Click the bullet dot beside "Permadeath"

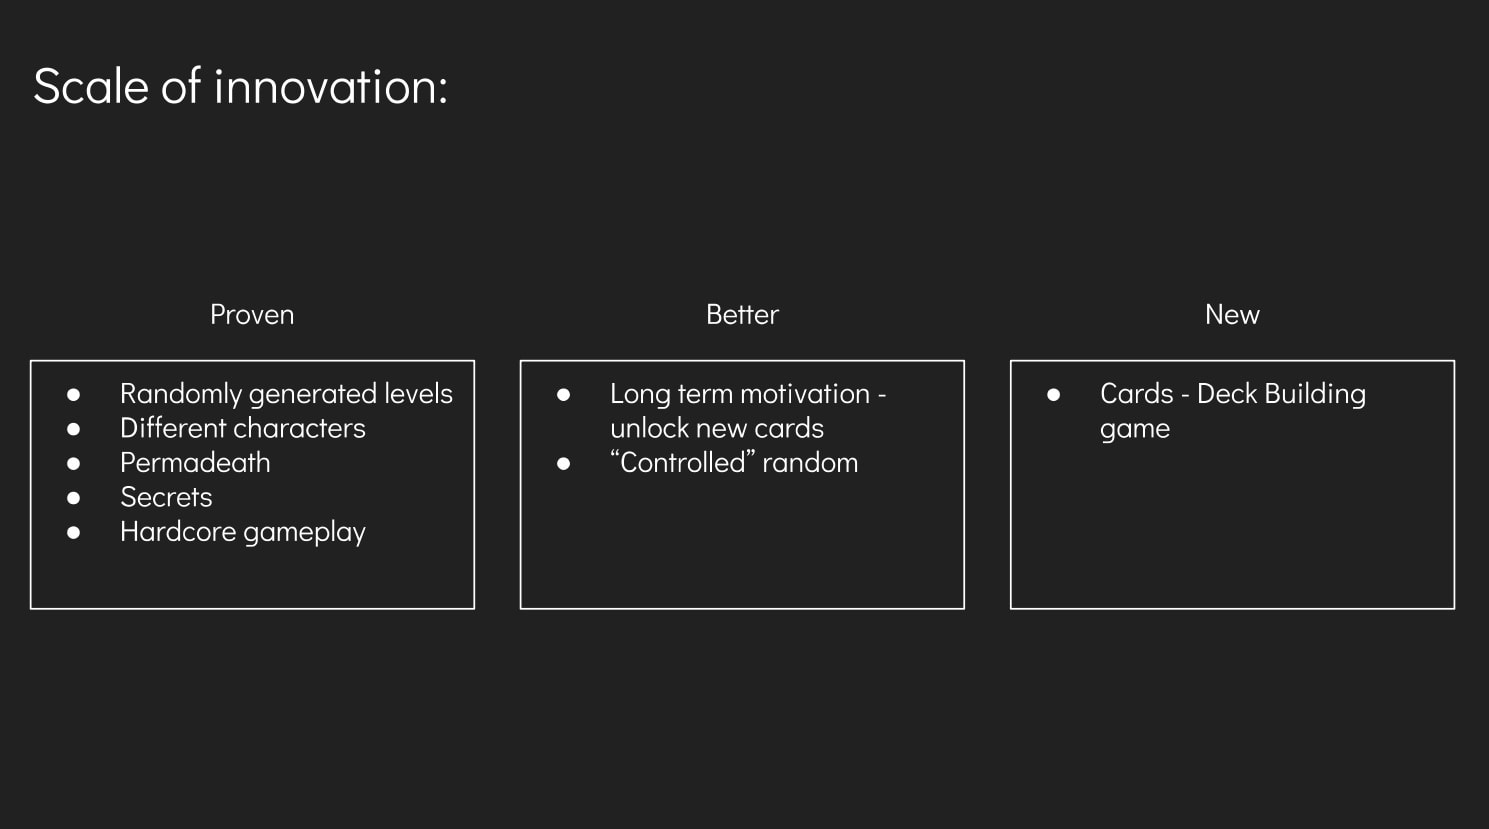pyautogui.click(x=73, y=464)
